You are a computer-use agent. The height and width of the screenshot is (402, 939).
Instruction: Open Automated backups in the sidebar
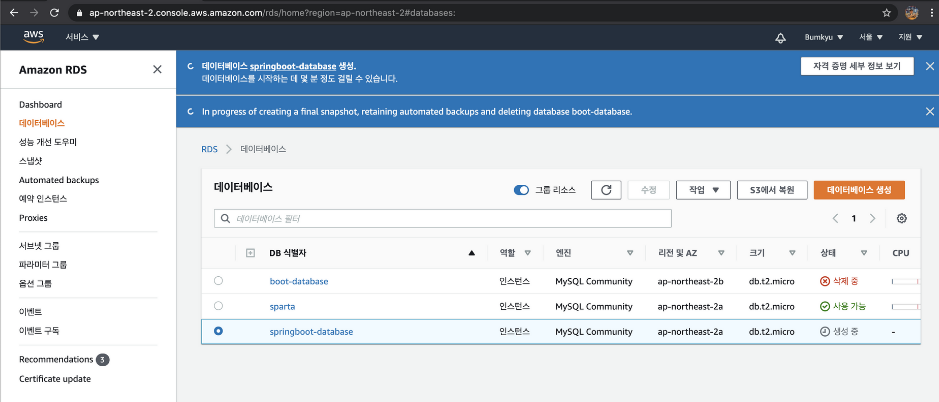59,180
